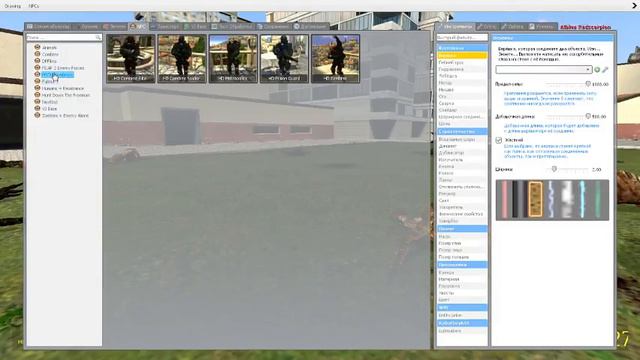
Task: Click the green add preset icon
Action: tap(597, 70)
